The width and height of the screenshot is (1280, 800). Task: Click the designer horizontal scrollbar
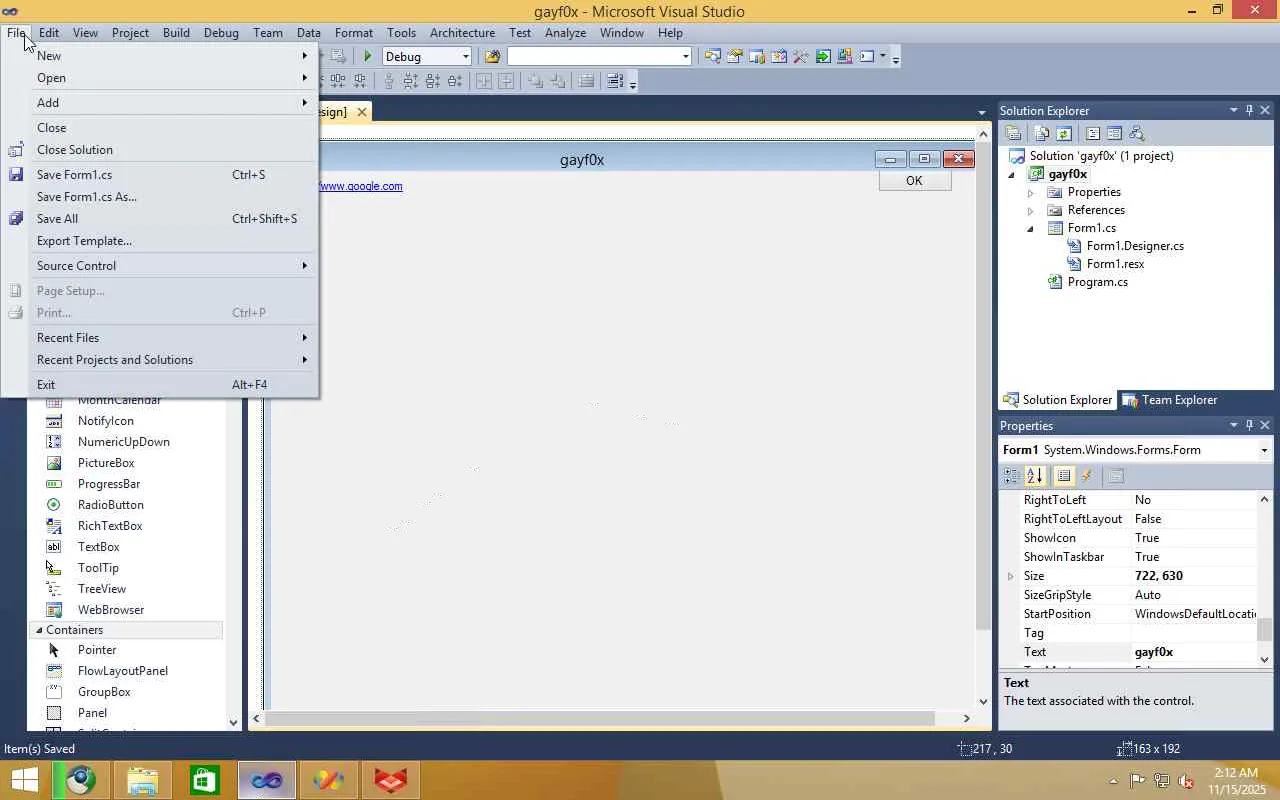[600, 718]
